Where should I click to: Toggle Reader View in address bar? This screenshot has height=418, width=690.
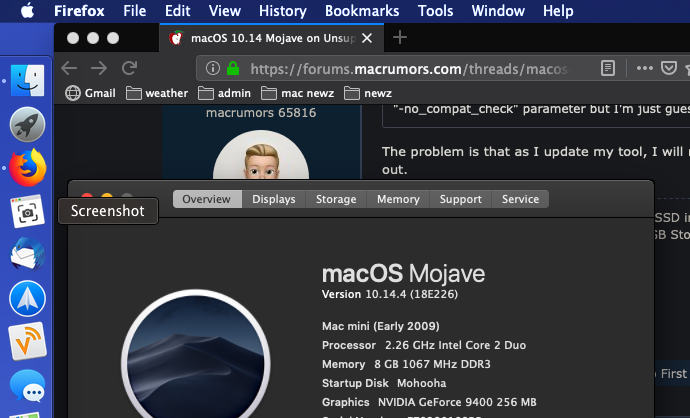pyautogui.click(x=608, y=68)
